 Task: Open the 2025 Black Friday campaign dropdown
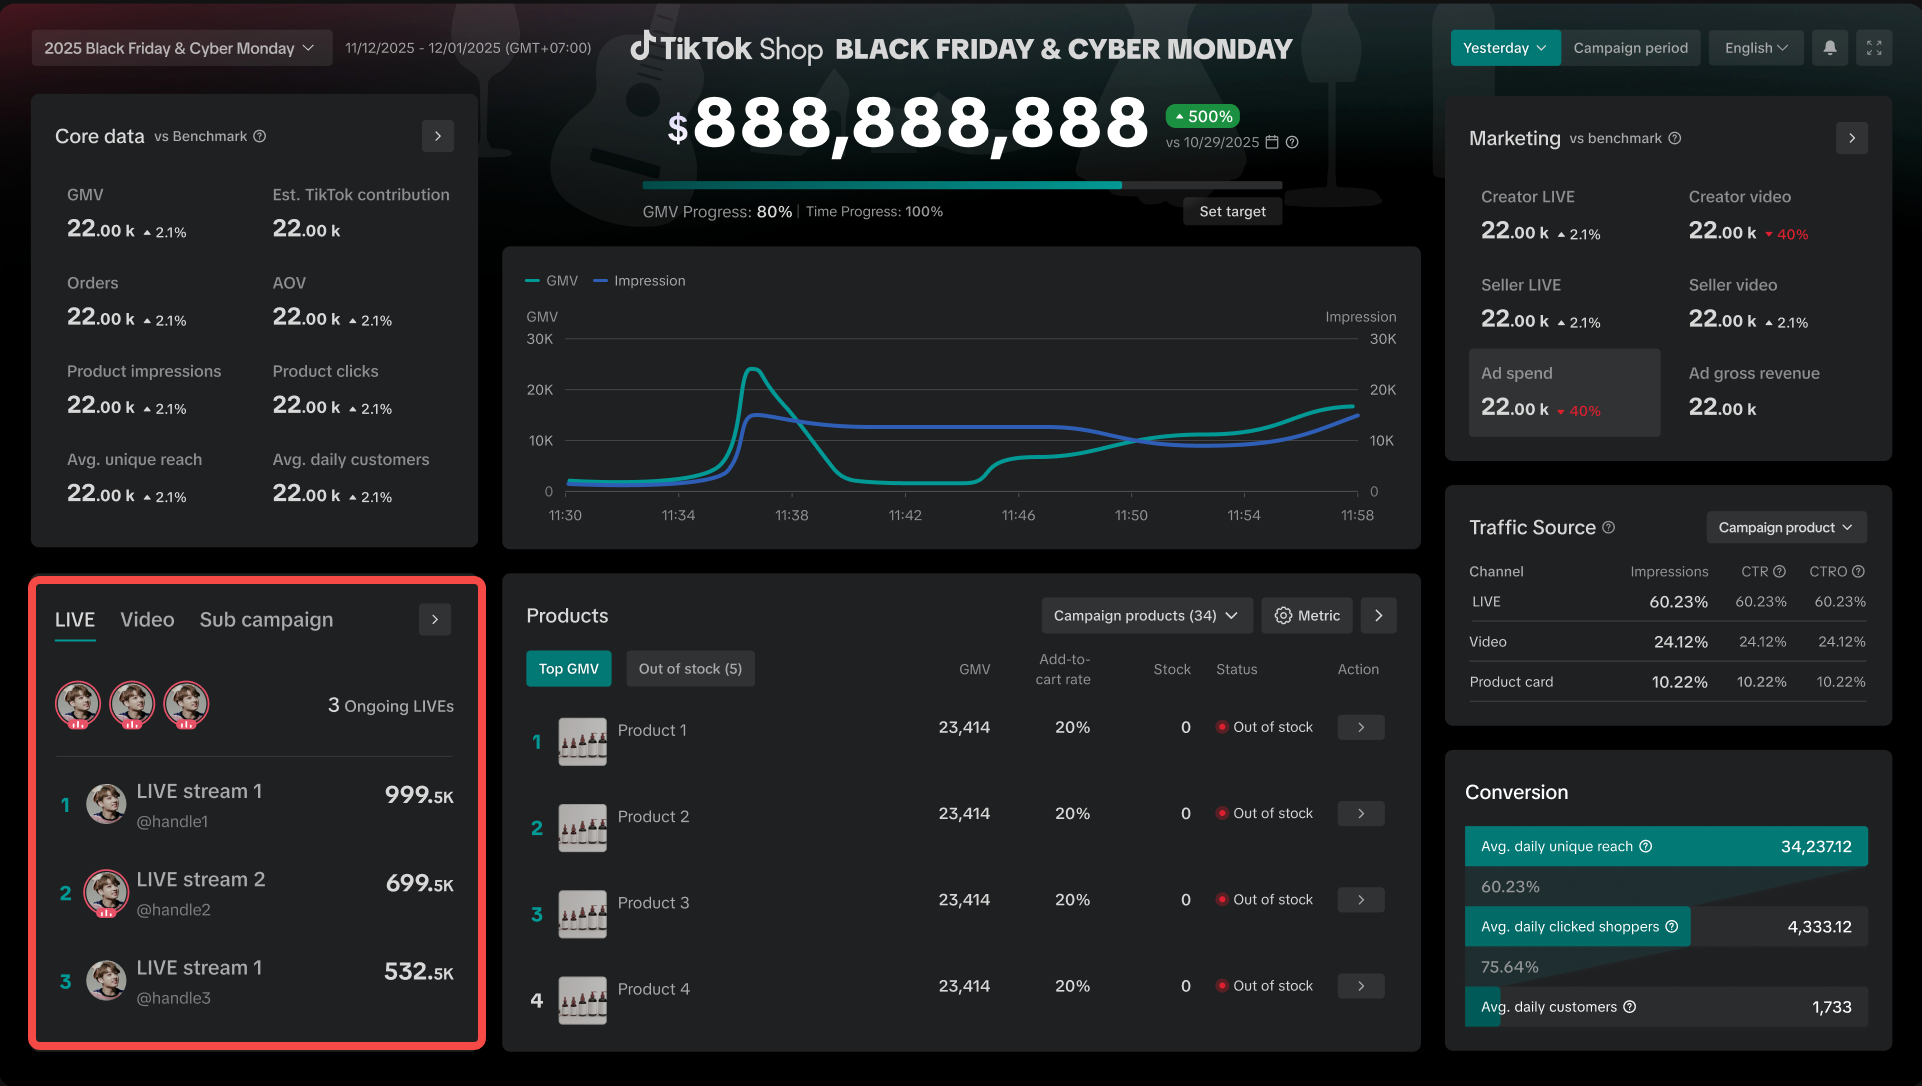181,48
